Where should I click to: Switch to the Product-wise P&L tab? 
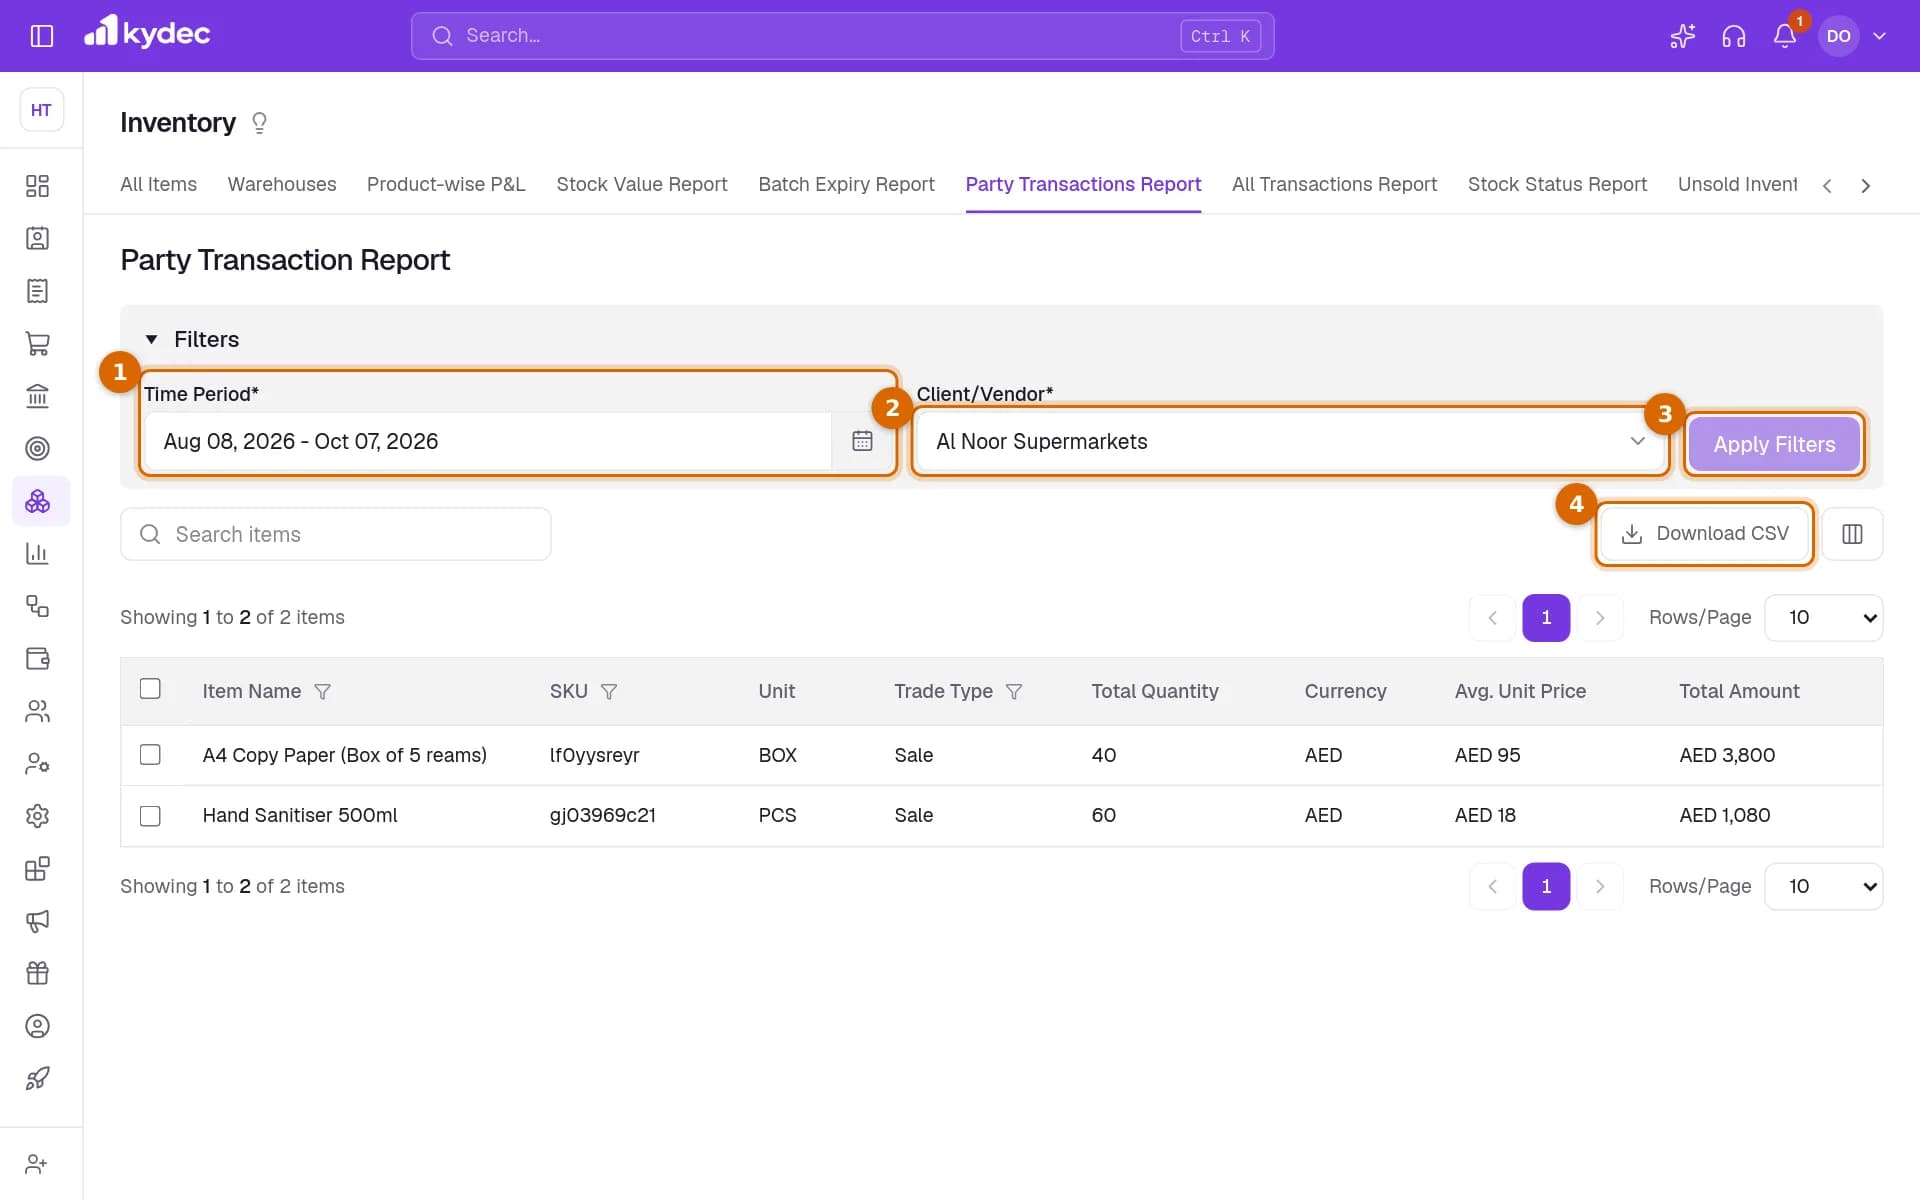(446, 185)
